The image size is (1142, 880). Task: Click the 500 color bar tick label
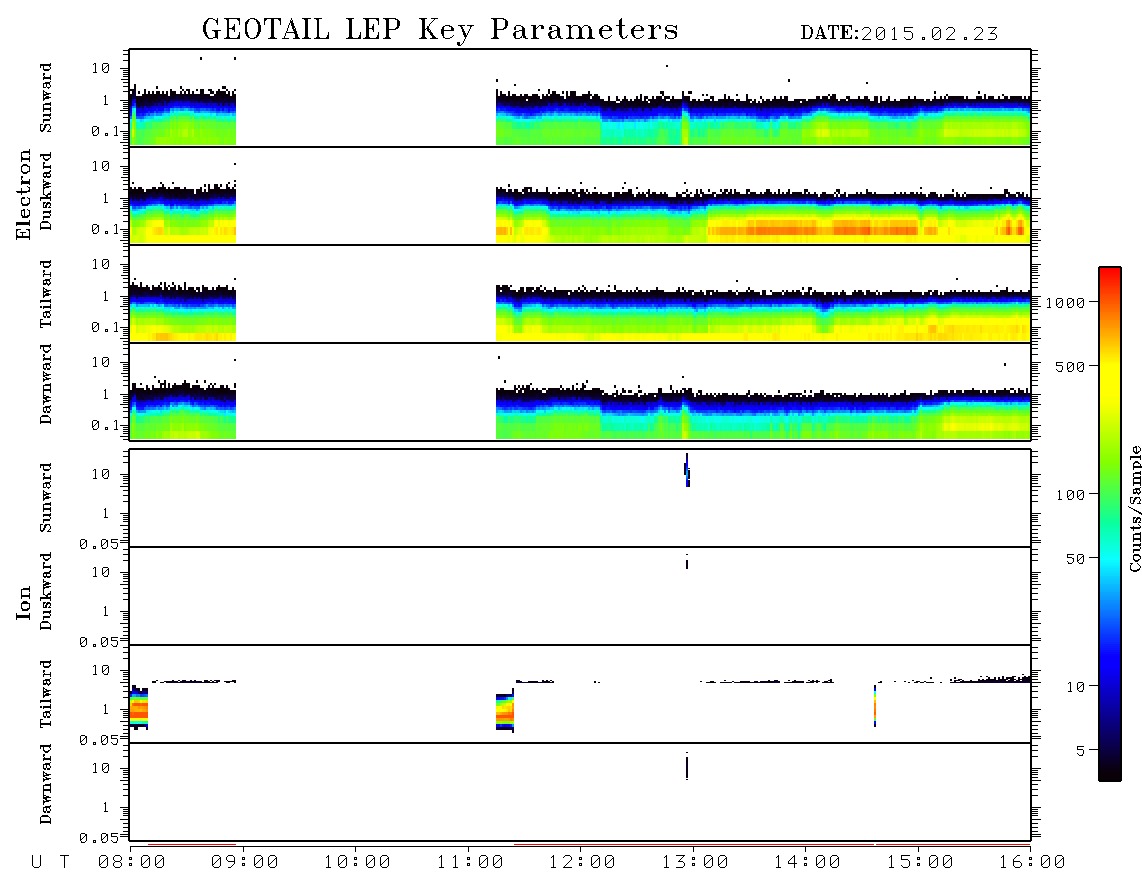pos(1070,367)
